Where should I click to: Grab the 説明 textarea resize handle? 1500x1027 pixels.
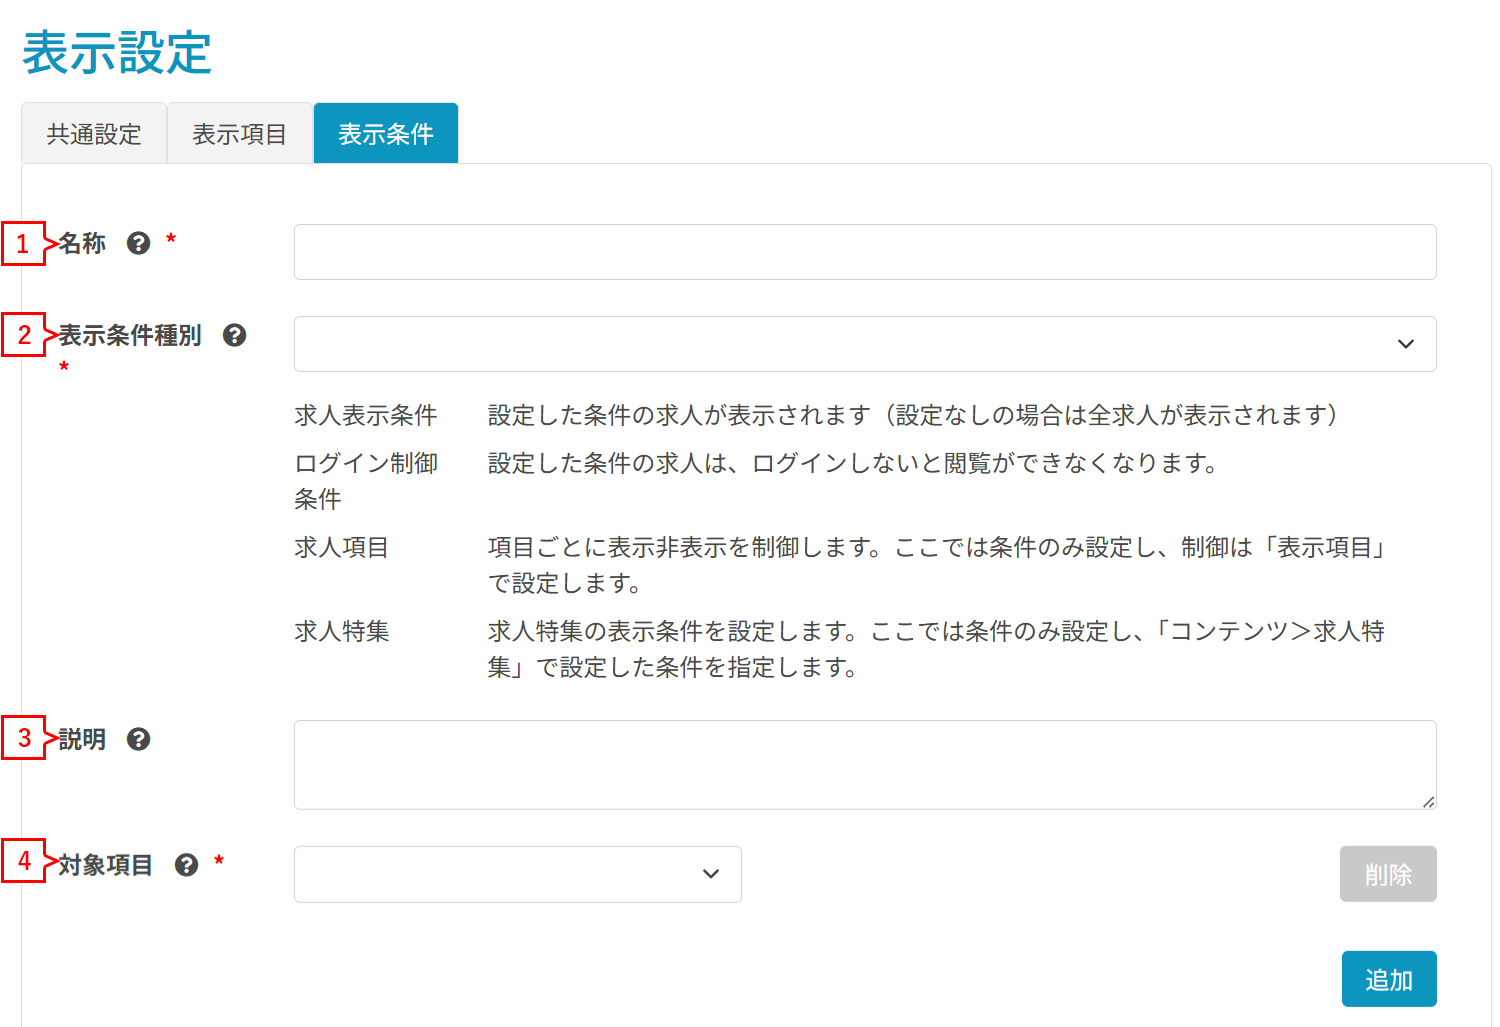click(1428, 802)
